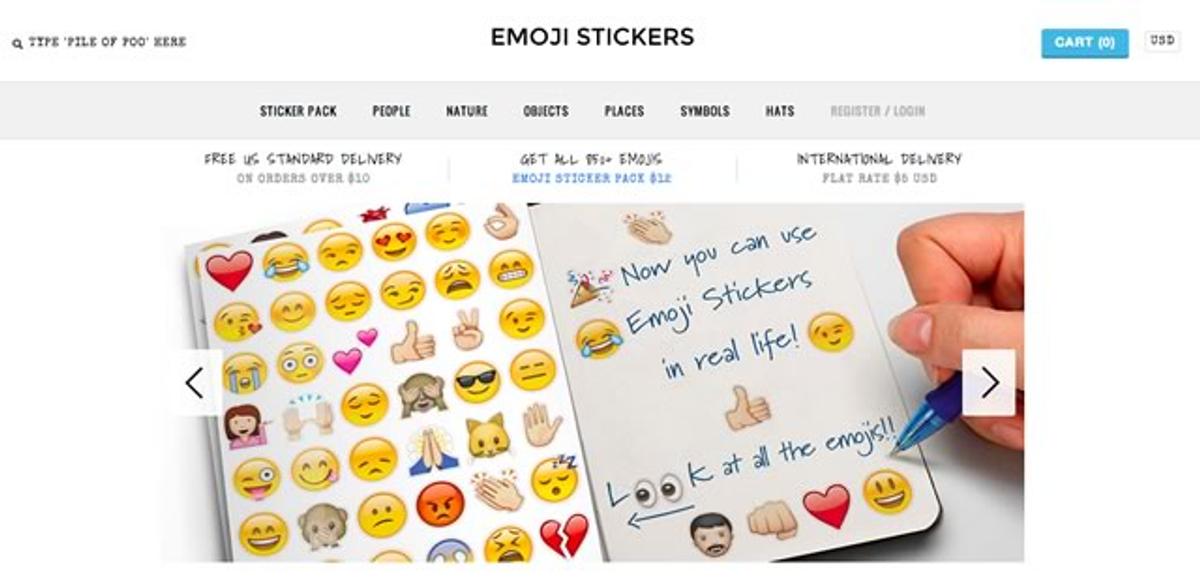The width and height of the screenshot is (1200, 578).
Task: Go to the Nature category
Action: pyautogui.click(x=467, y=111)
